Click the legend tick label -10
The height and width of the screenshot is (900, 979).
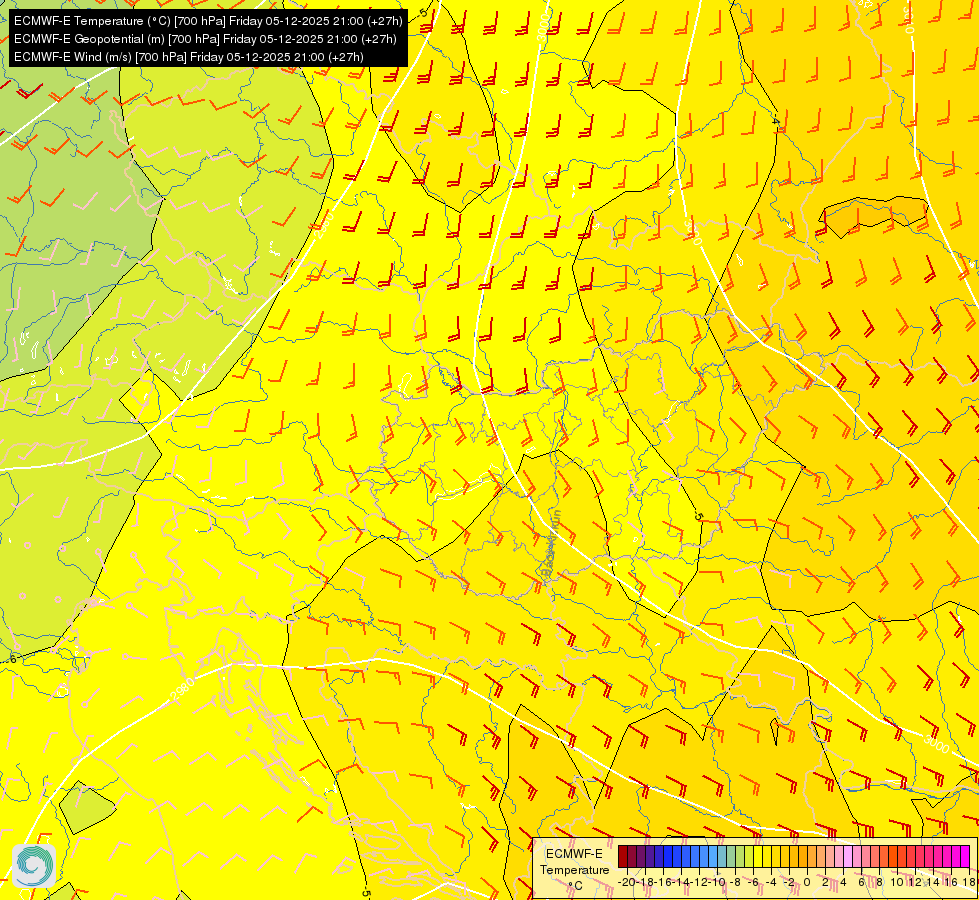[x=717, y=882]
